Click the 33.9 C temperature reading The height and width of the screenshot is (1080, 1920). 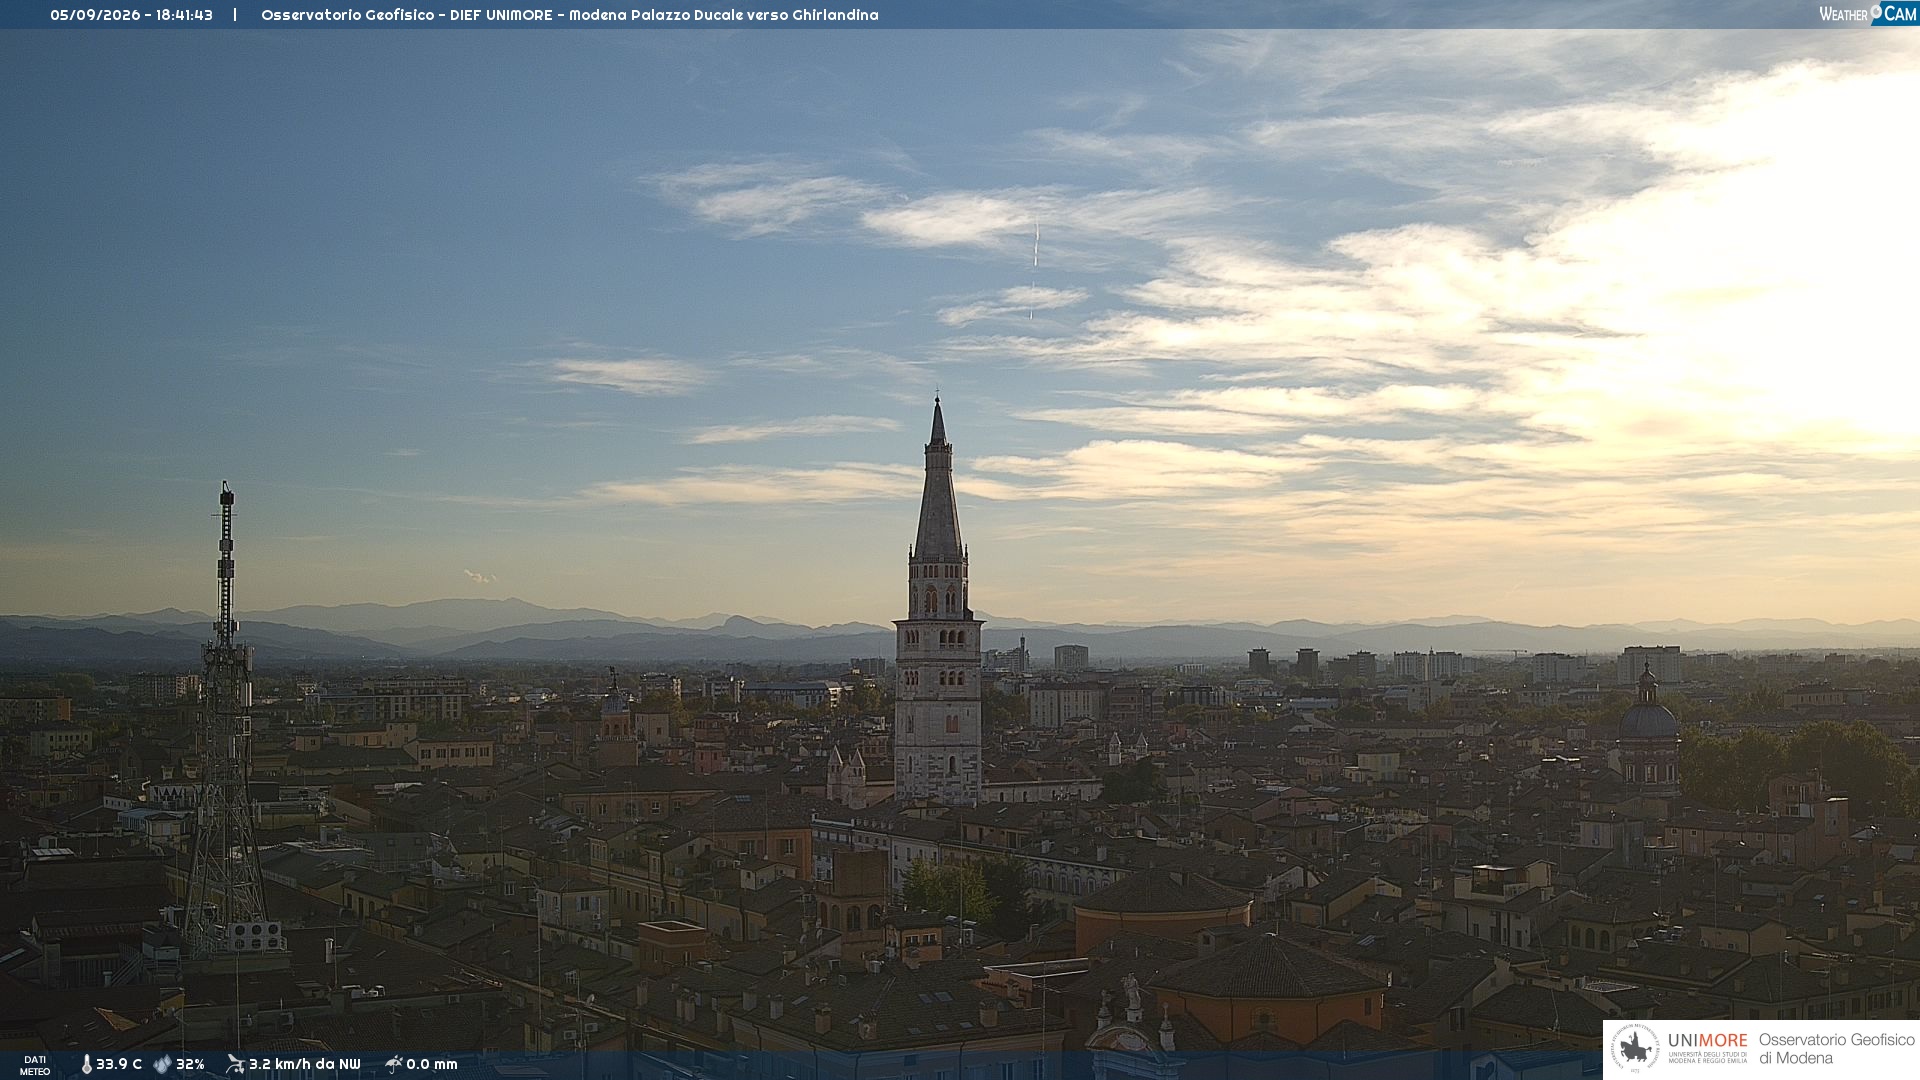point(119,1064)
